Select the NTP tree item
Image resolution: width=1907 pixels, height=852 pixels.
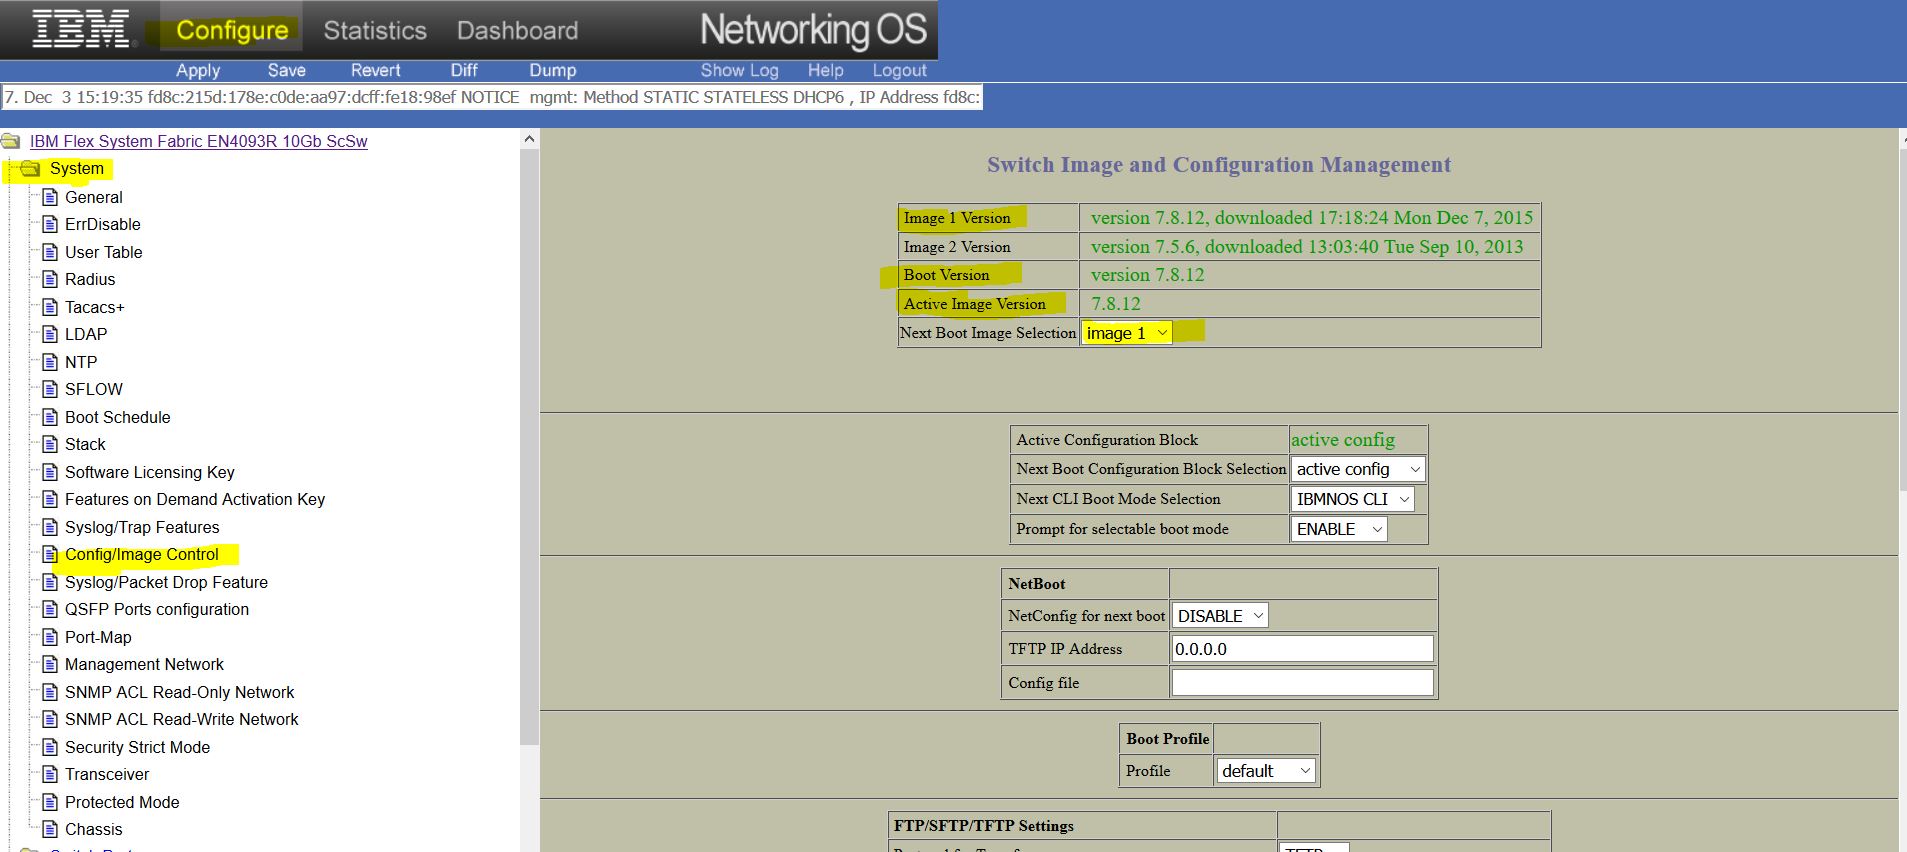[x=81, y=362]
